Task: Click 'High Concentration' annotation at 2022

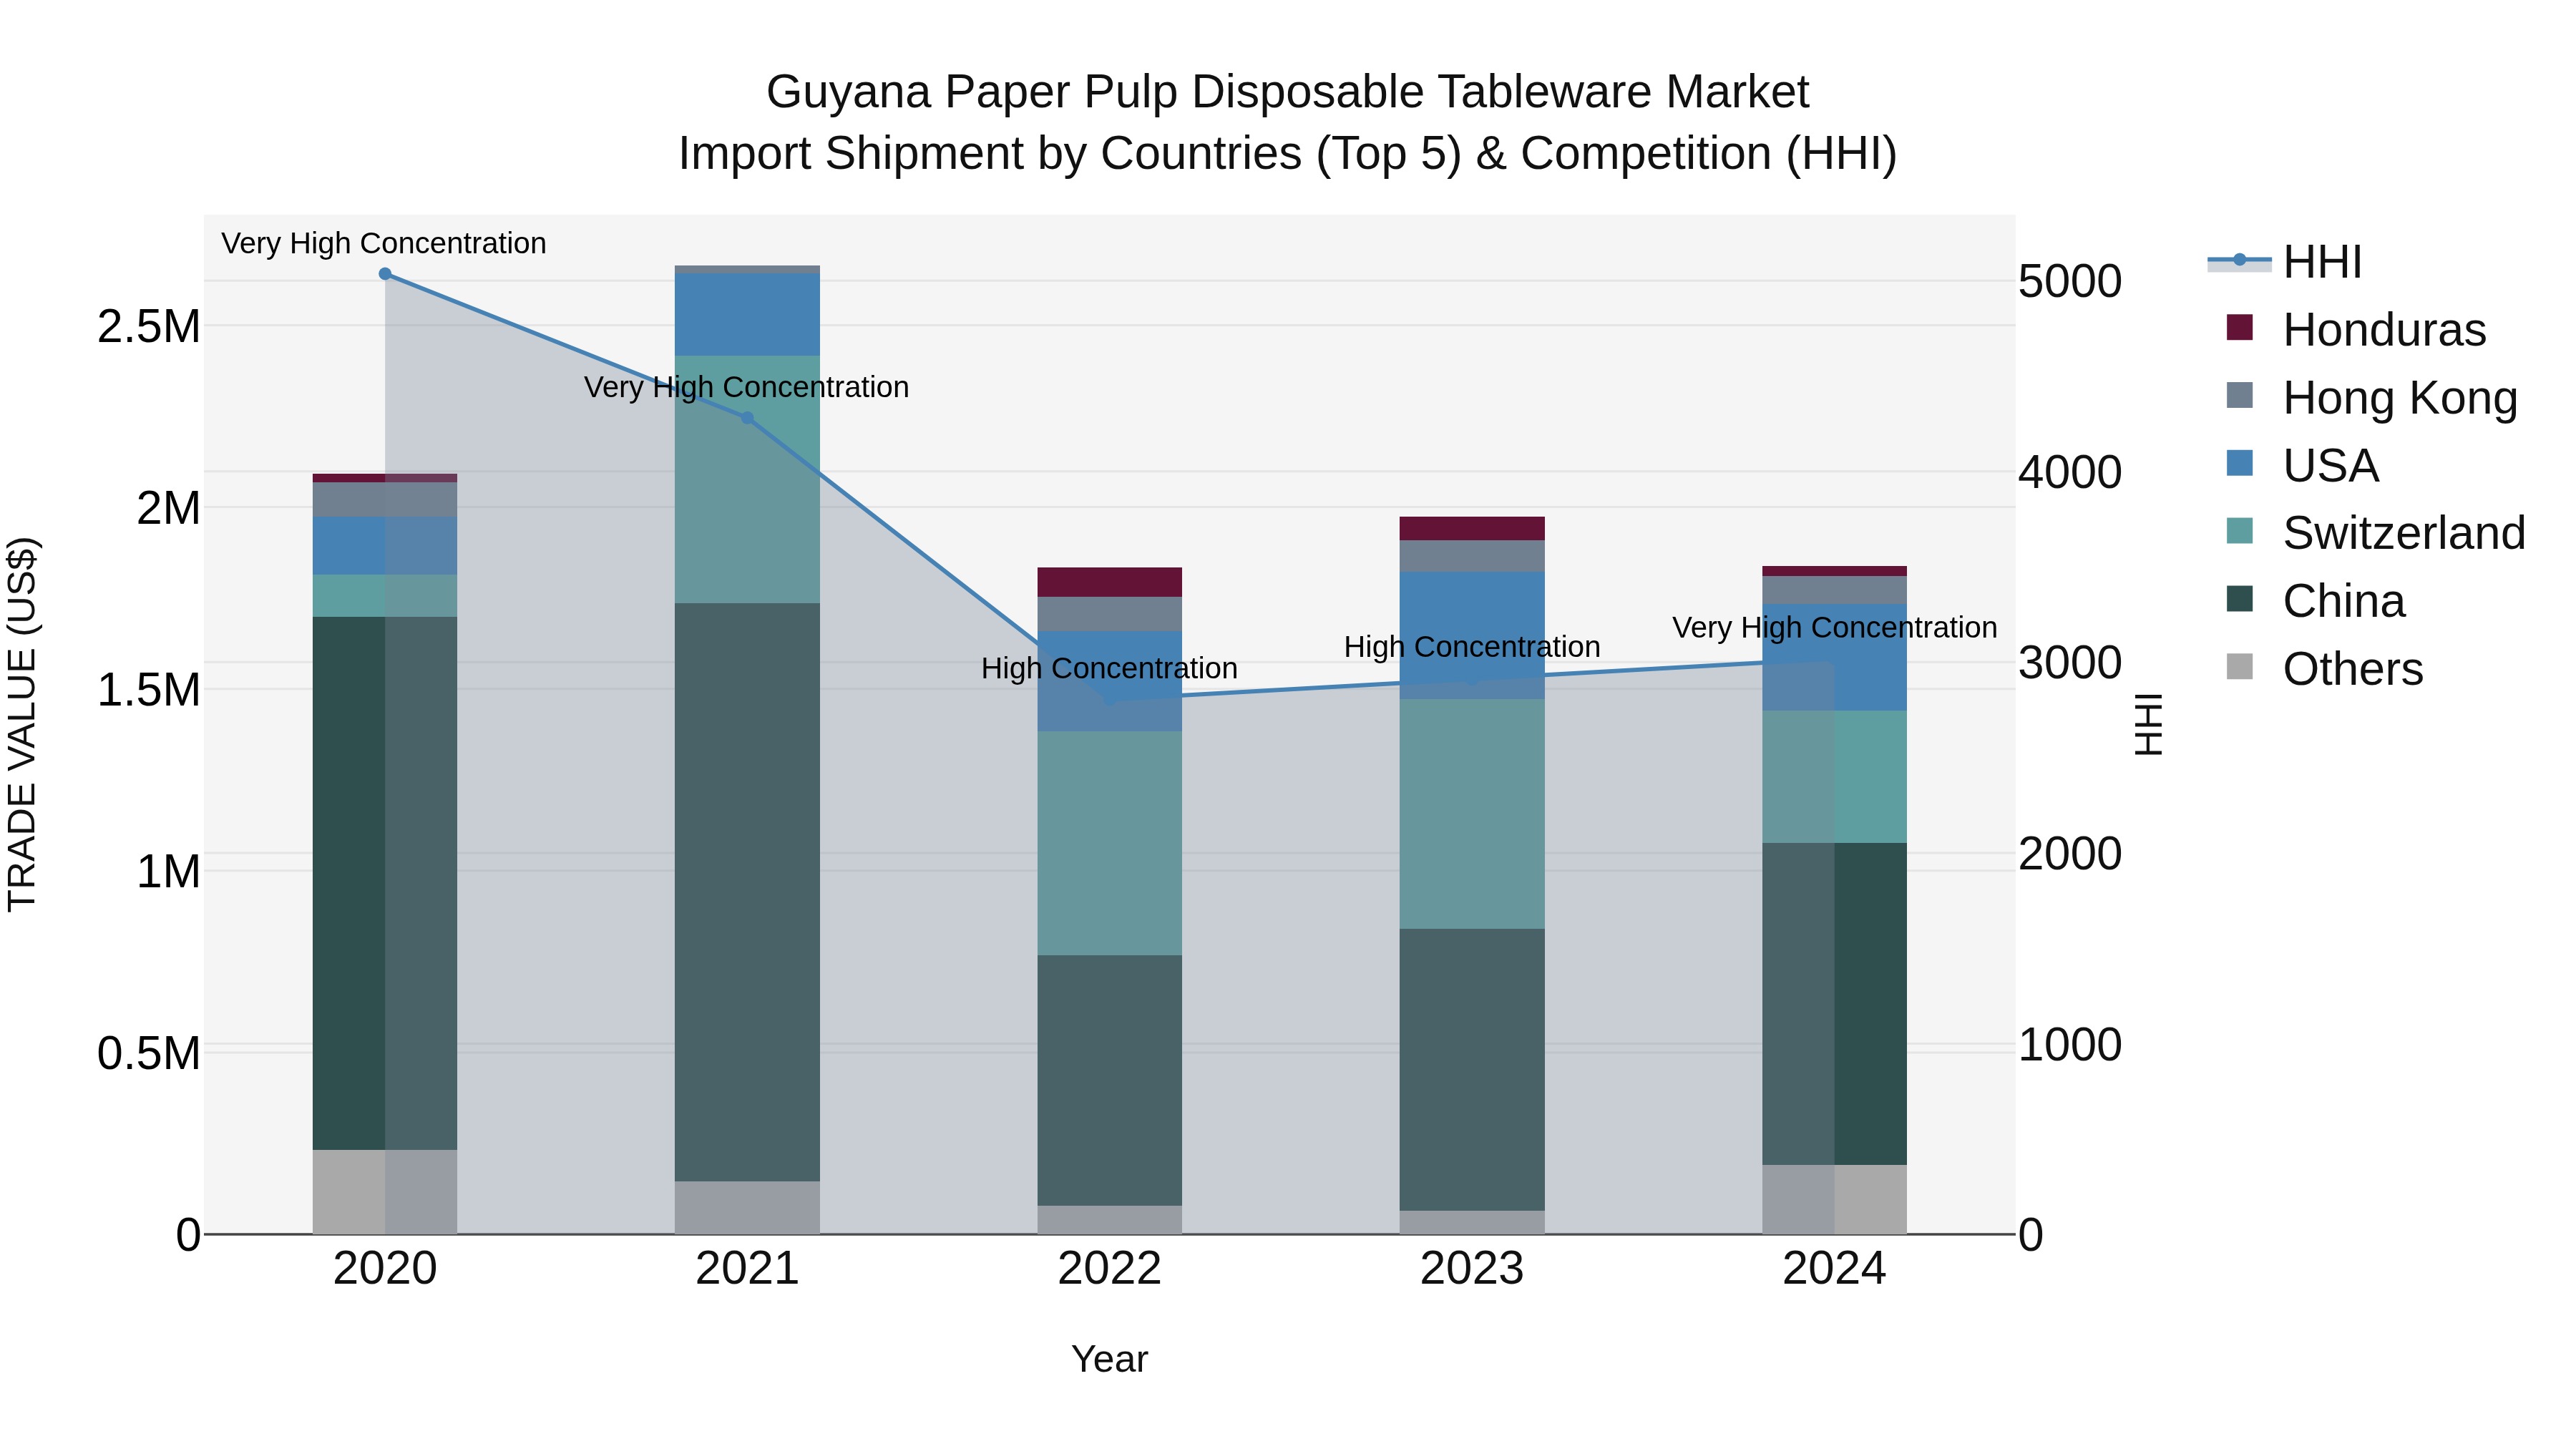Action: (1110, 669)
